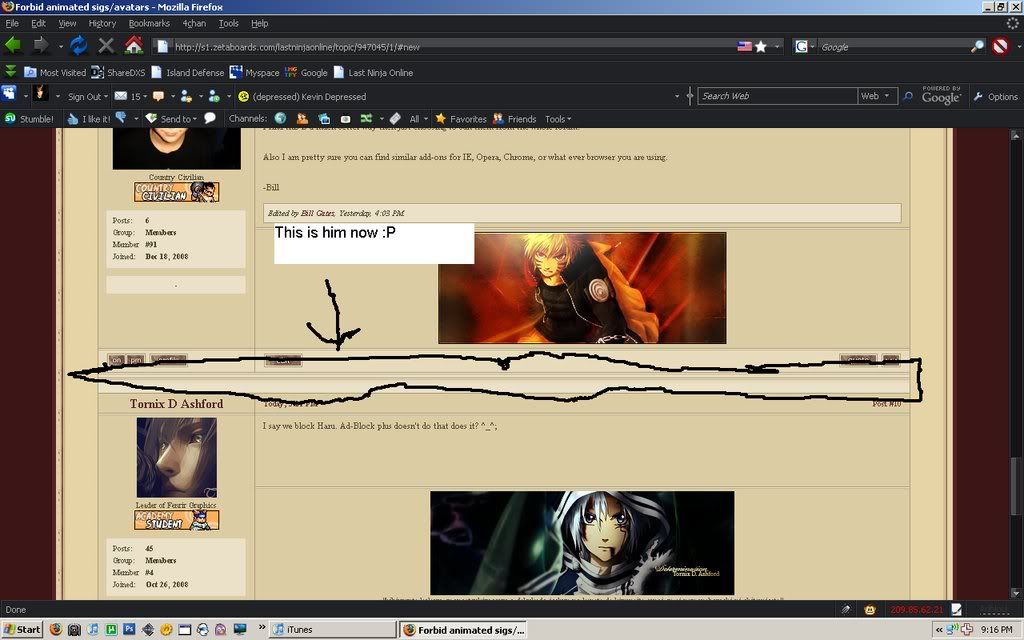Open the Last Ninja Online bookmark
Viewport: 1024px width, 640px height.
(x=379, y=72)
